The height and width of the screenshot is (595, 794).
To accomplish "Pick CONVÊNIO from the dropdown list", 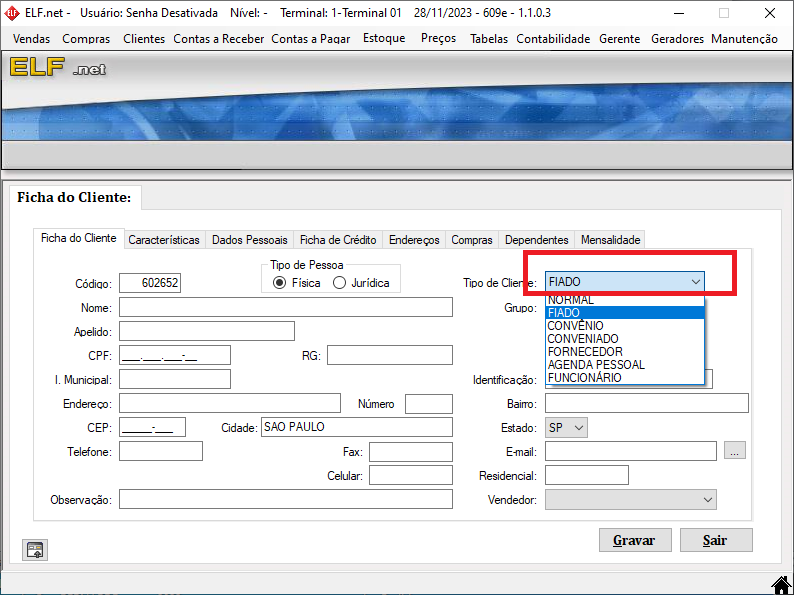I will point(625,326).
